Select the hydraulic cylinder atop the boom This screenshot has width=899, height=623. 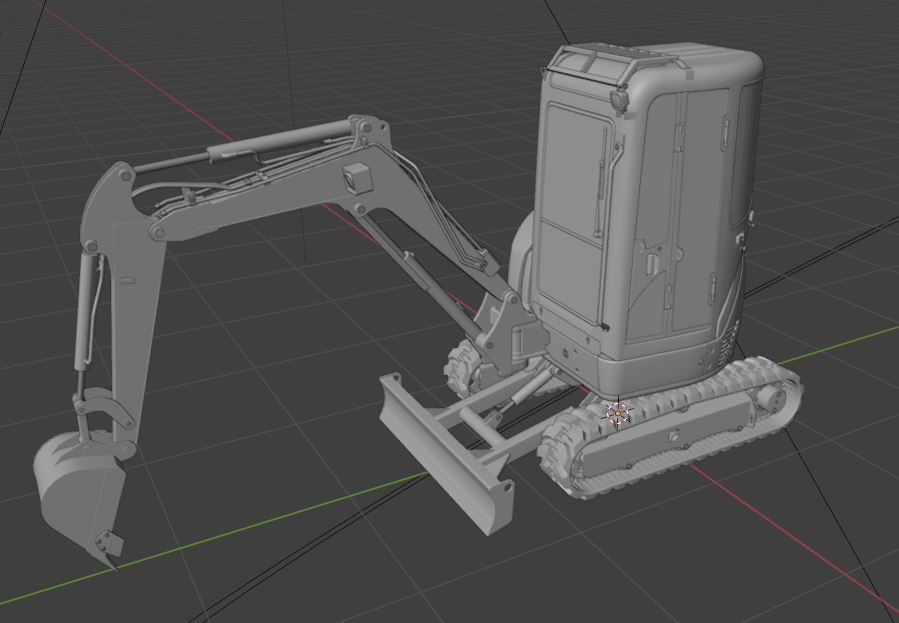point(247,146)
